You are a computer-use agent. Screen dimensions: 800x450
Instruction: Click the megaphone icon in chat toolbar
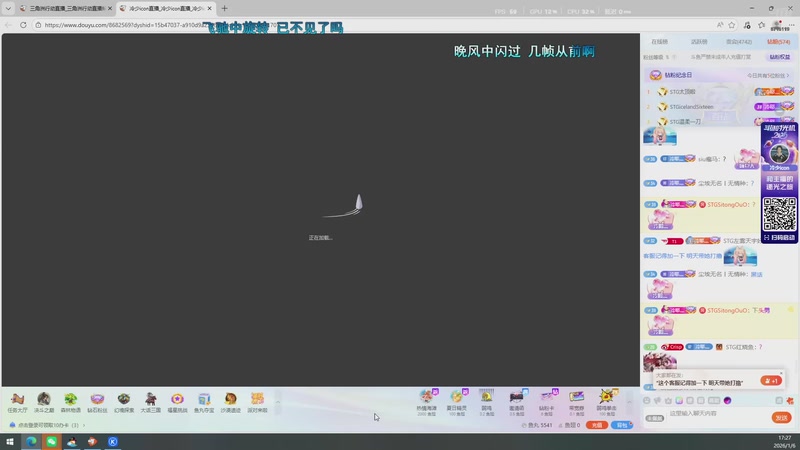pyautogui.click(x=658, y=401)
